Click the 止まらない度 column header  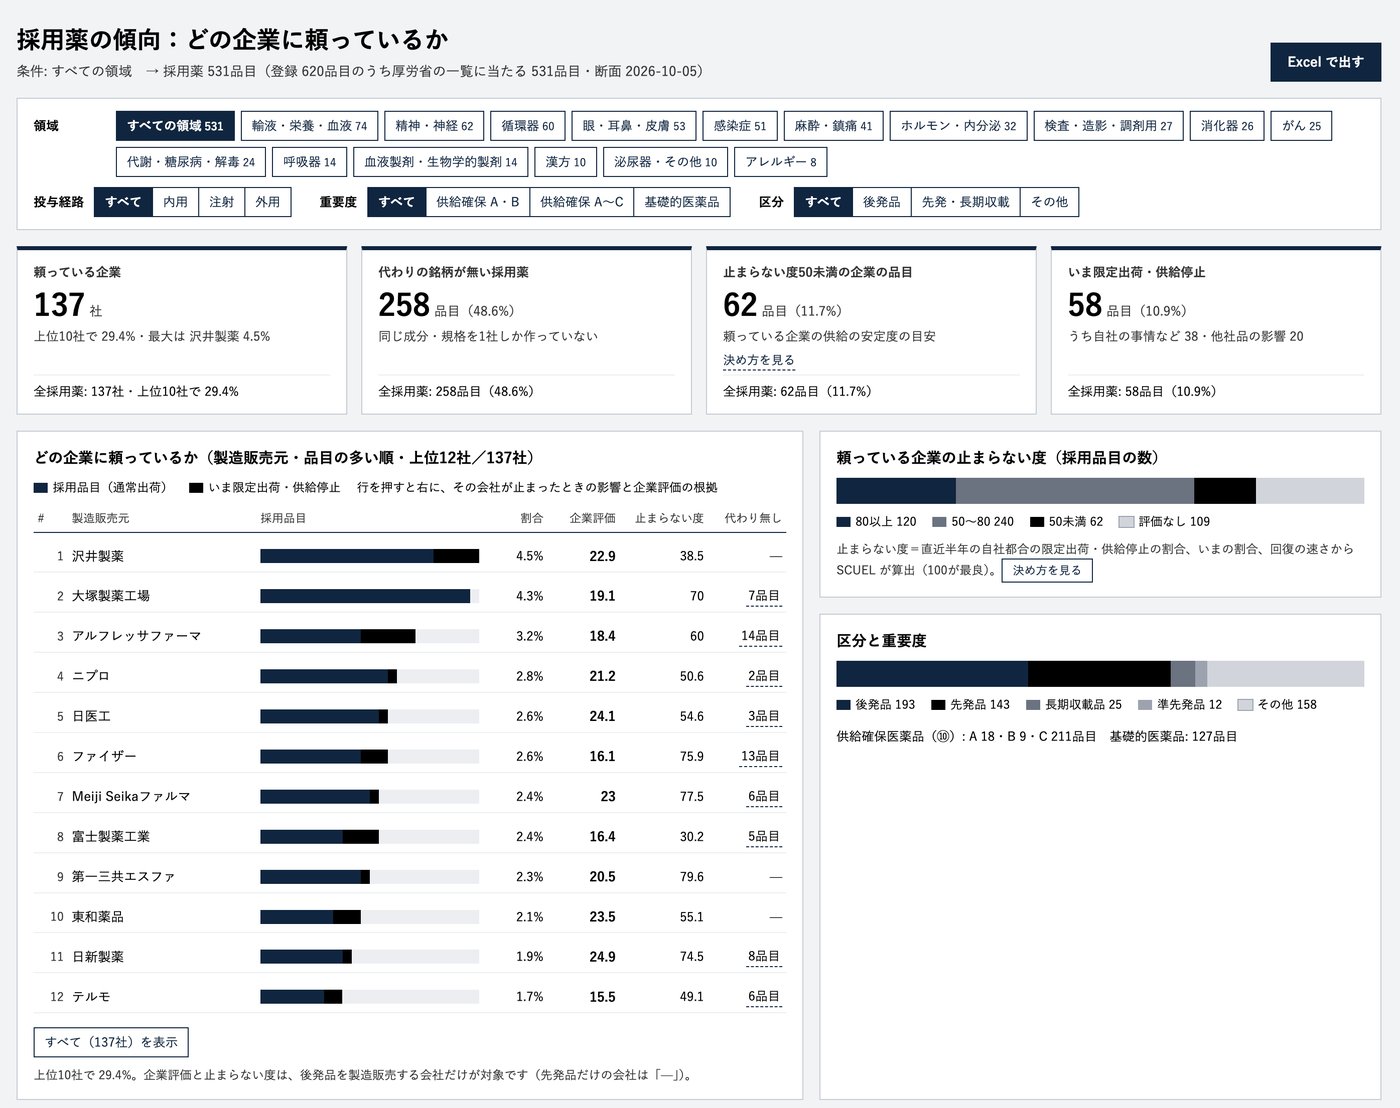[669, 518]
